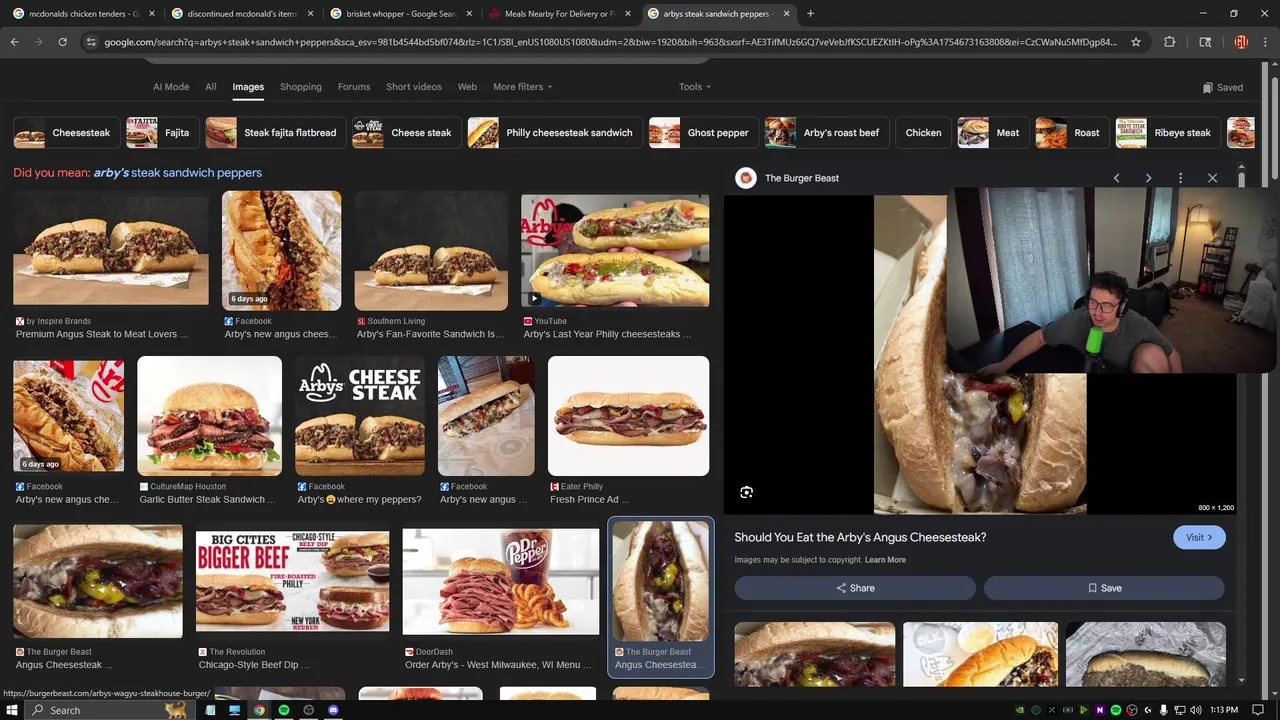The width and height of the screenshot is (1280, 720).
Task: Filter by Philly cheesesteak sandwich chip
Action: tap(554, 132)
